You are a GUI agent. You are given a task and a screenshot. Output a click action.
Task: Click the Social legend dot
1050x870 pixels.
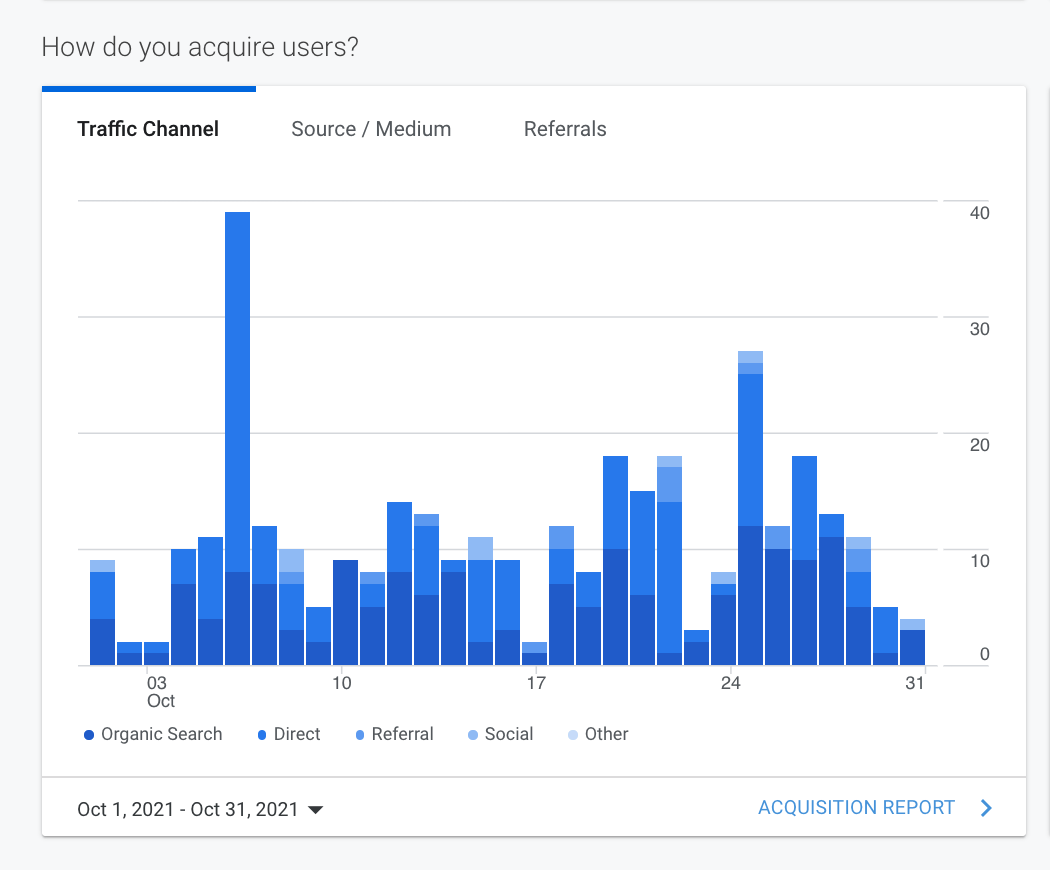click(473, 735)
